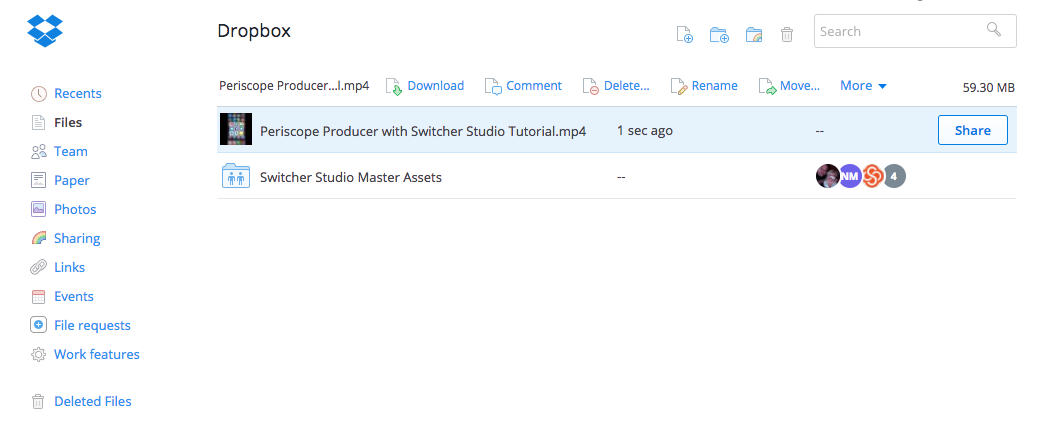Viewport: 1064px width, 433px height.
Task: Expand the More dropdown menu
Action: (863, 86)
